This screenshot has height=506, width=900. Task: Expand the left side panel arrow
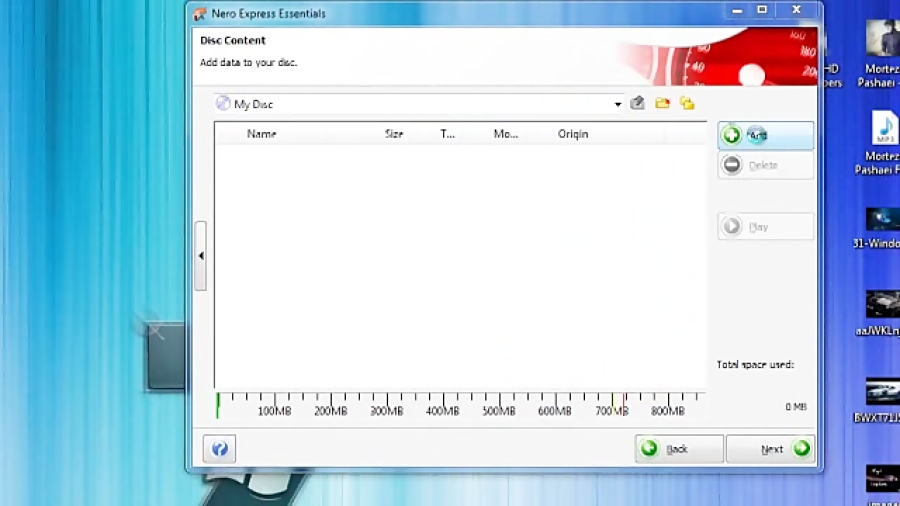click(200, 256)
